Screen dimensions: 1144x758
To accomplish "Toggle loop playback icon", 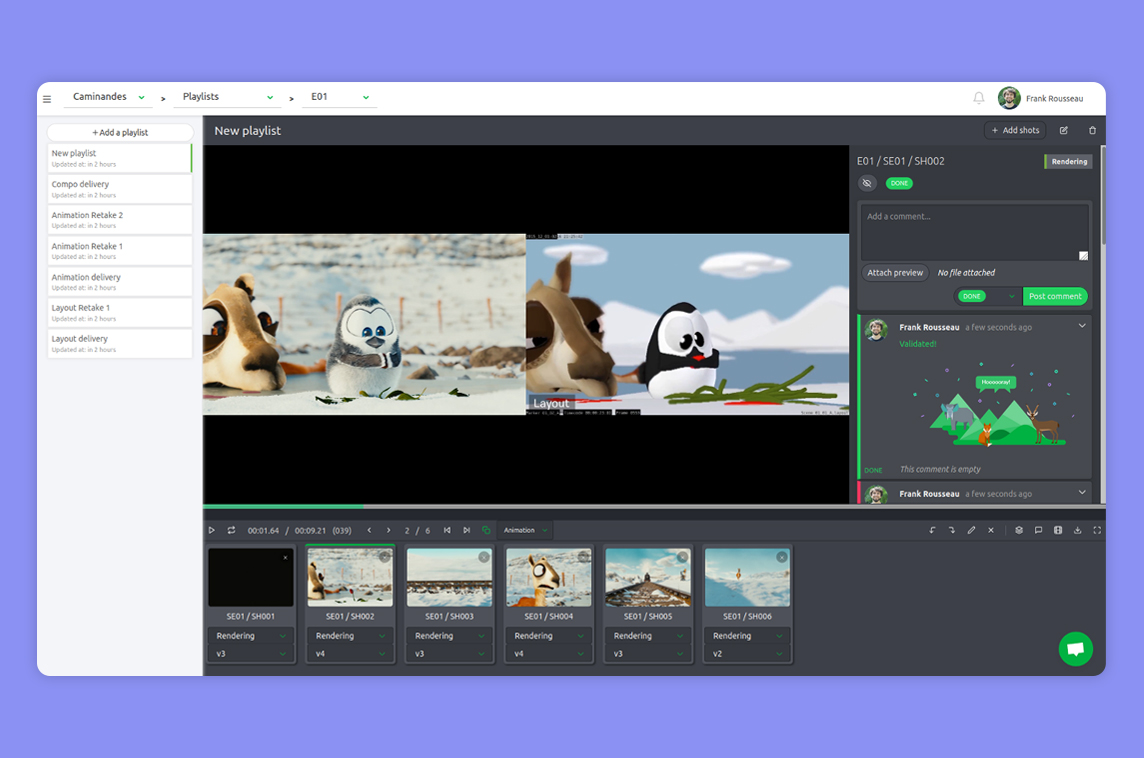I will [x=231, y=530].
